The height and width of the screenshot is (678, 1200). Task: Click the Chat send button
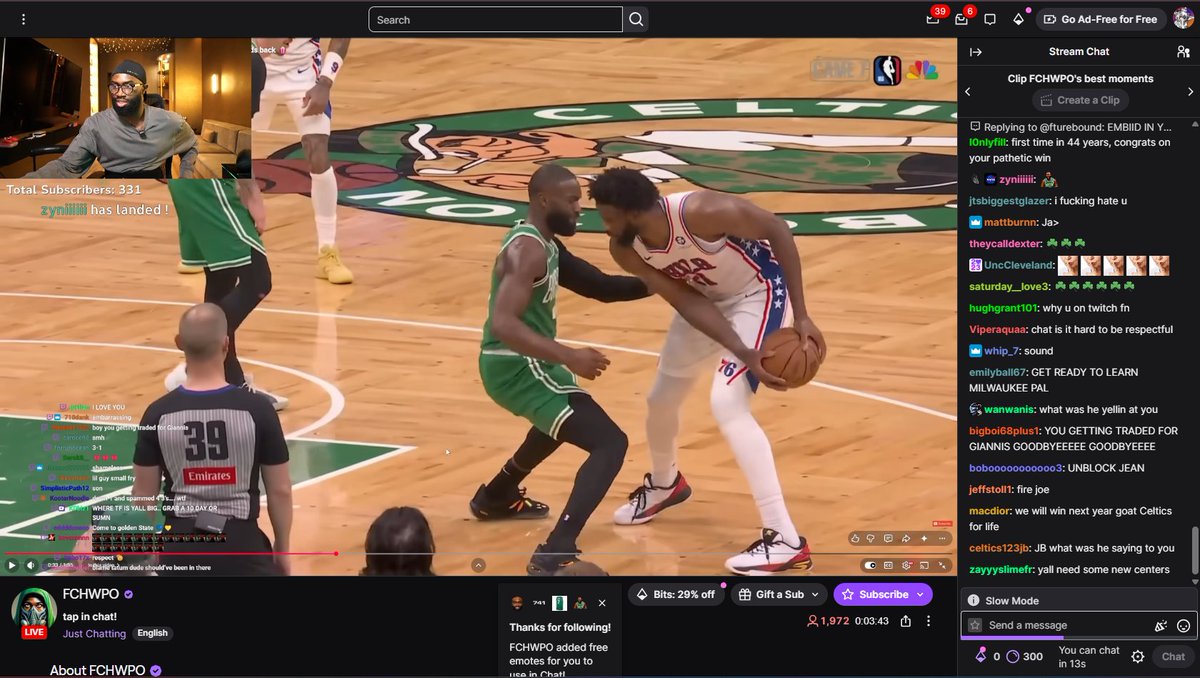click(x=1173, y=657)
